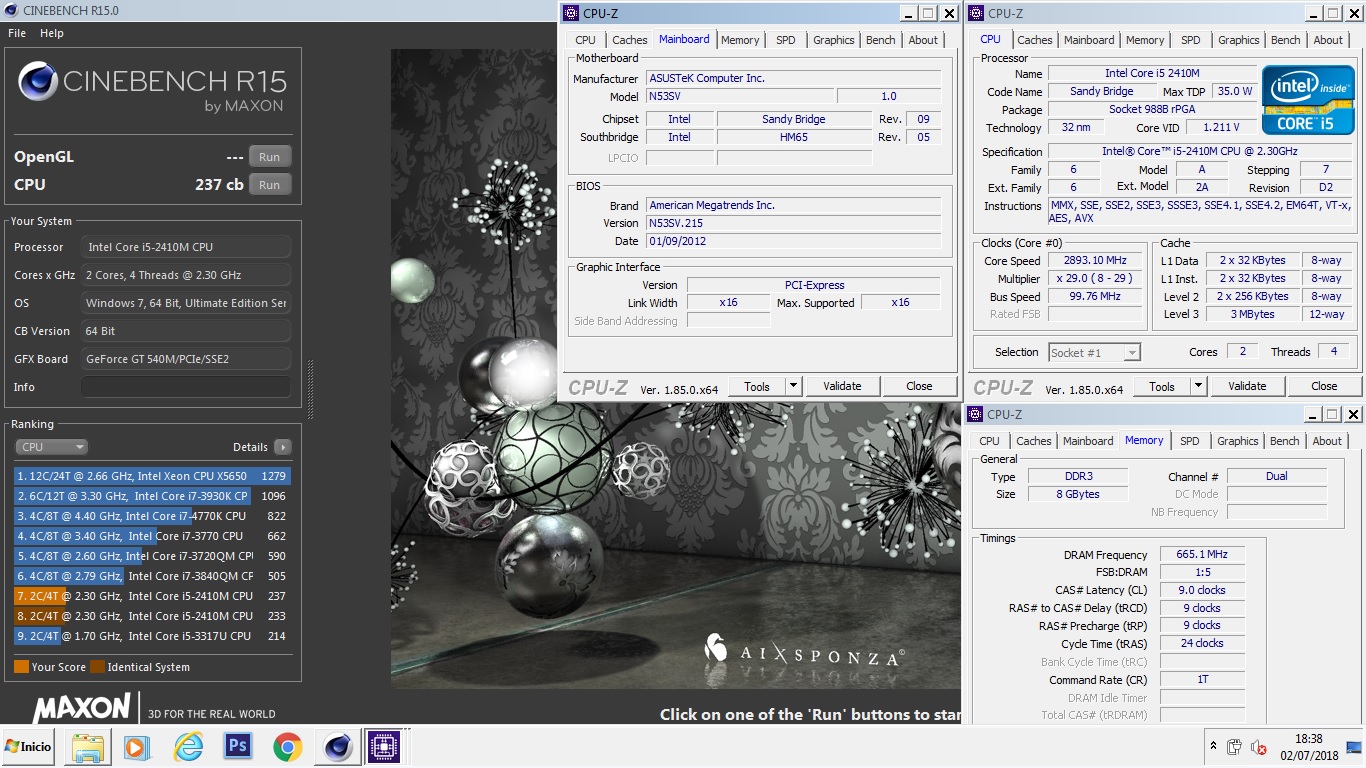Screen dimensions: 1366x768
Task: Click the Southbridge HM65 field
Action: [x=794, y=137]
